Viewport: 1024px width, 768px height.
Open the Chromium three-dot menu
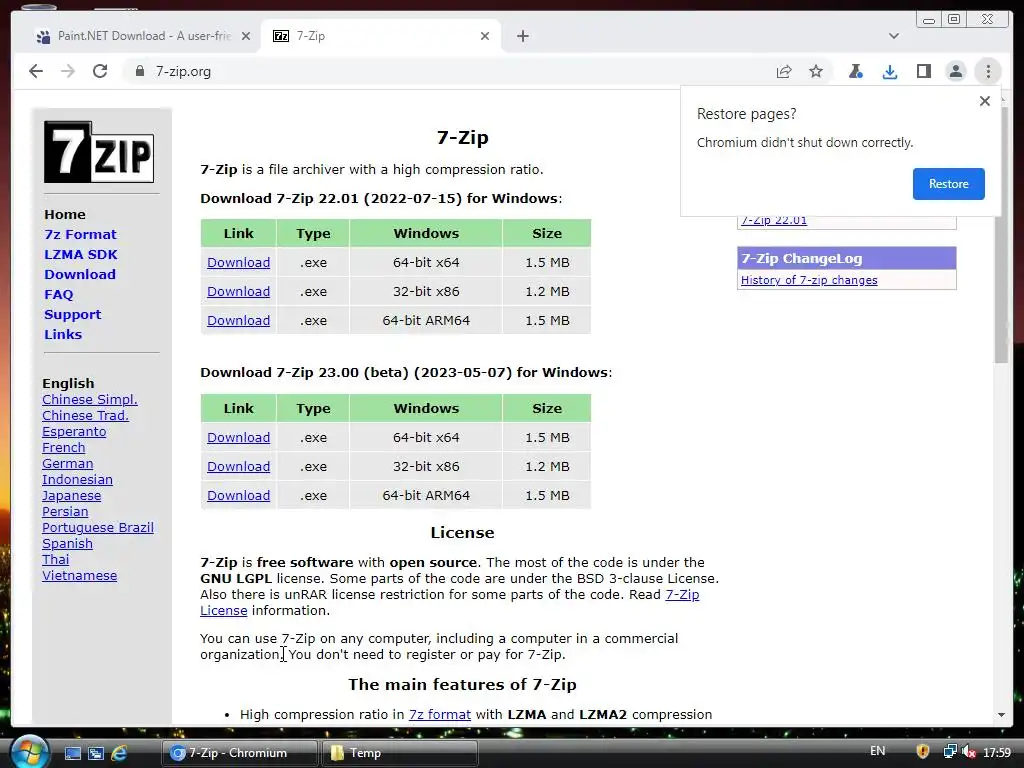988,71
